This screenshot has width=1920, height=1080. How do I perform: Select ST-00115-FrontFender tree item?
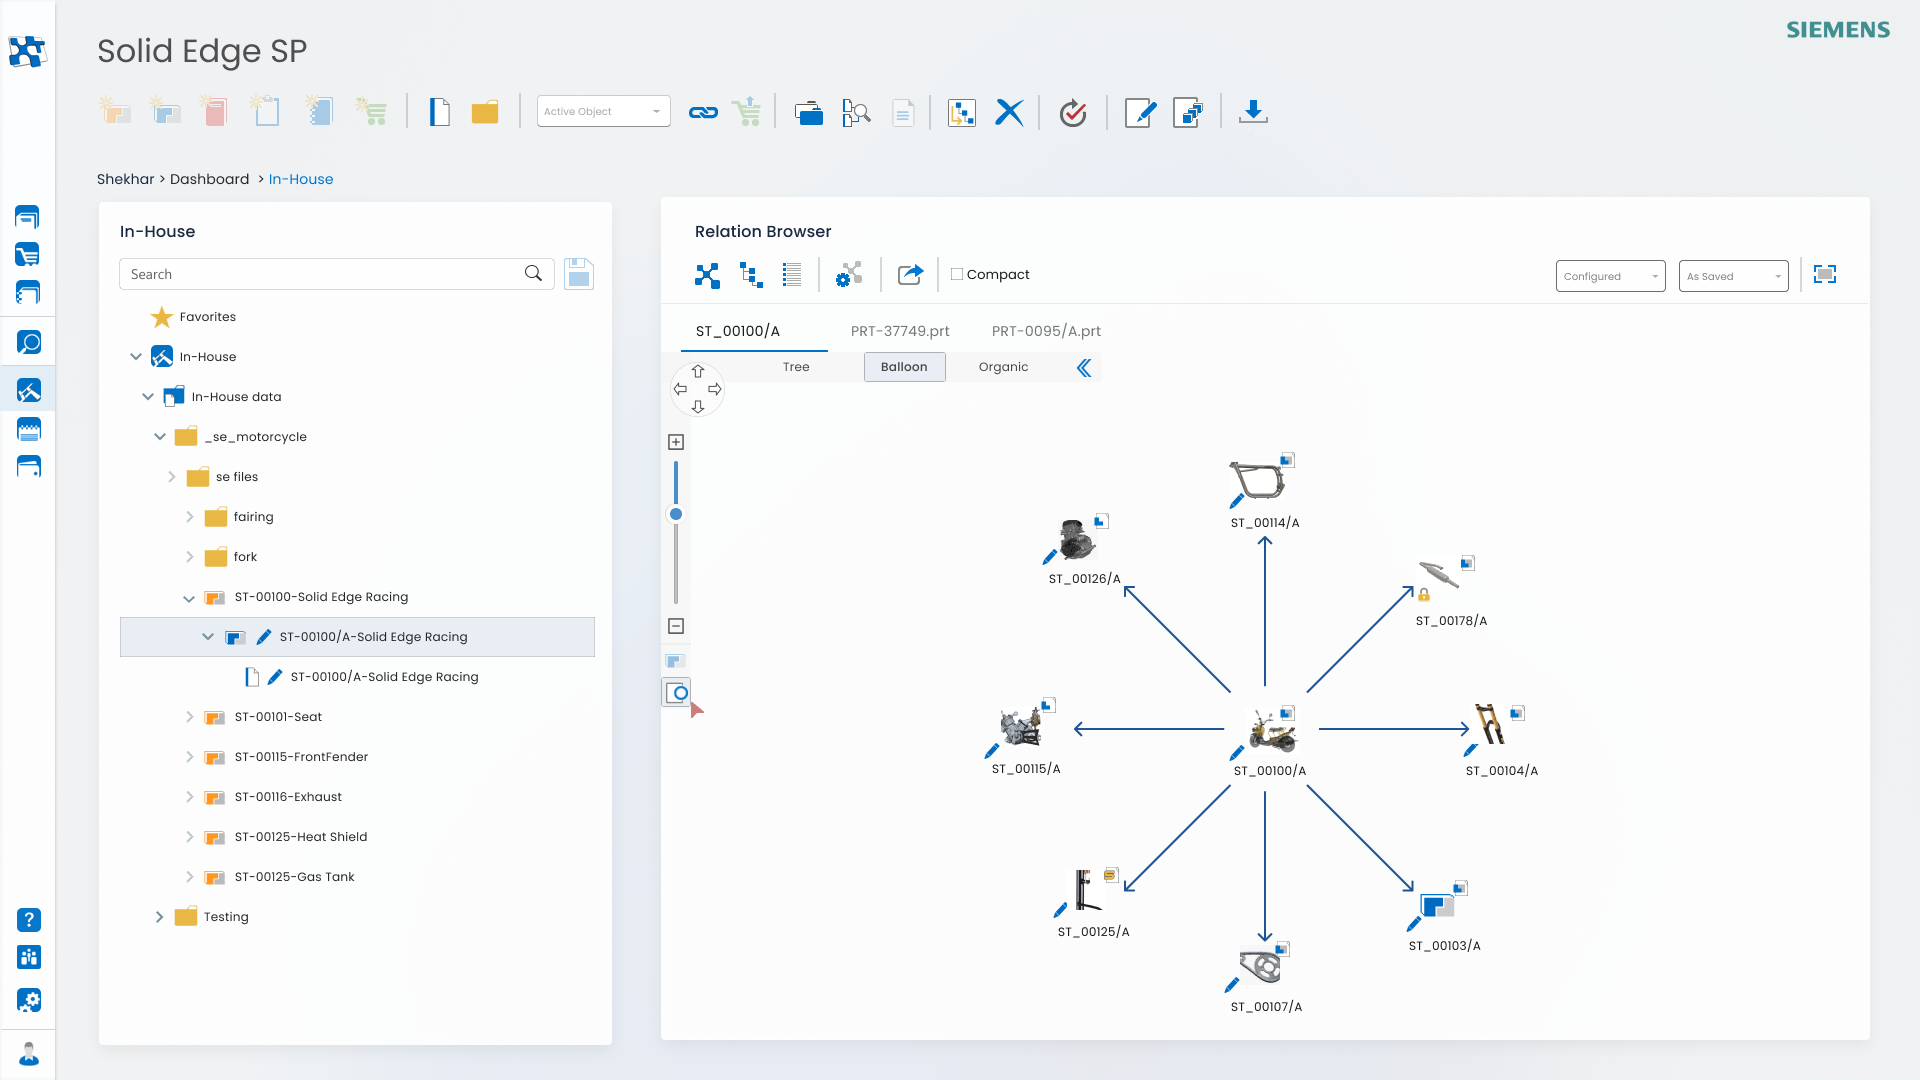301,757
